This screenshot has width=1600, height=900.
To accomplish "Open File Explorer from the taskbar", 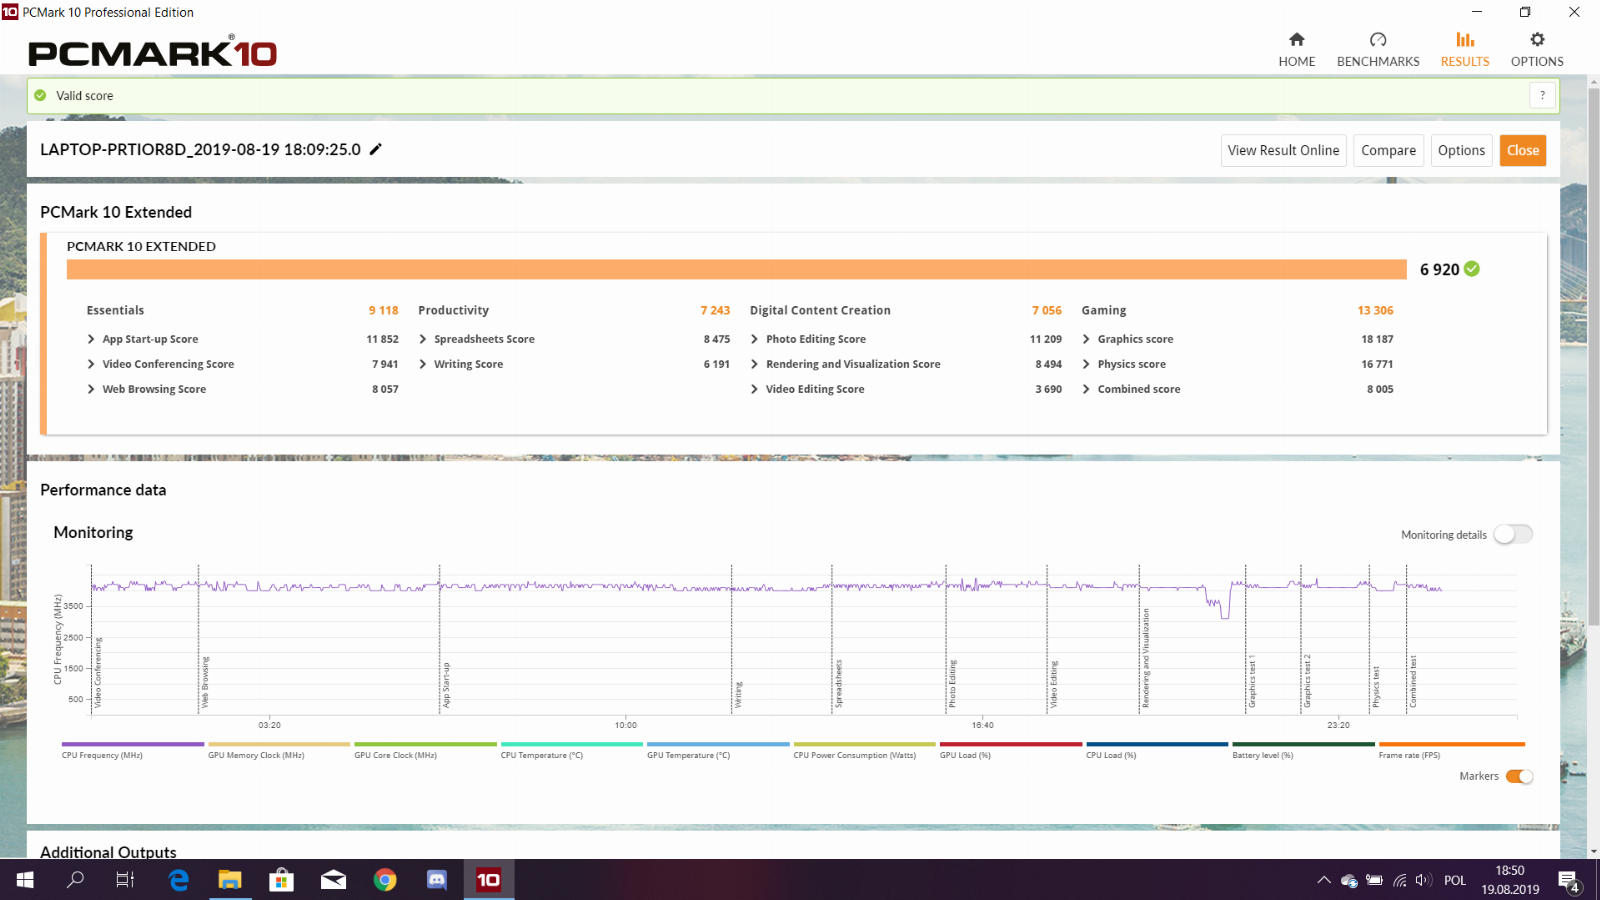I will 230,880.
